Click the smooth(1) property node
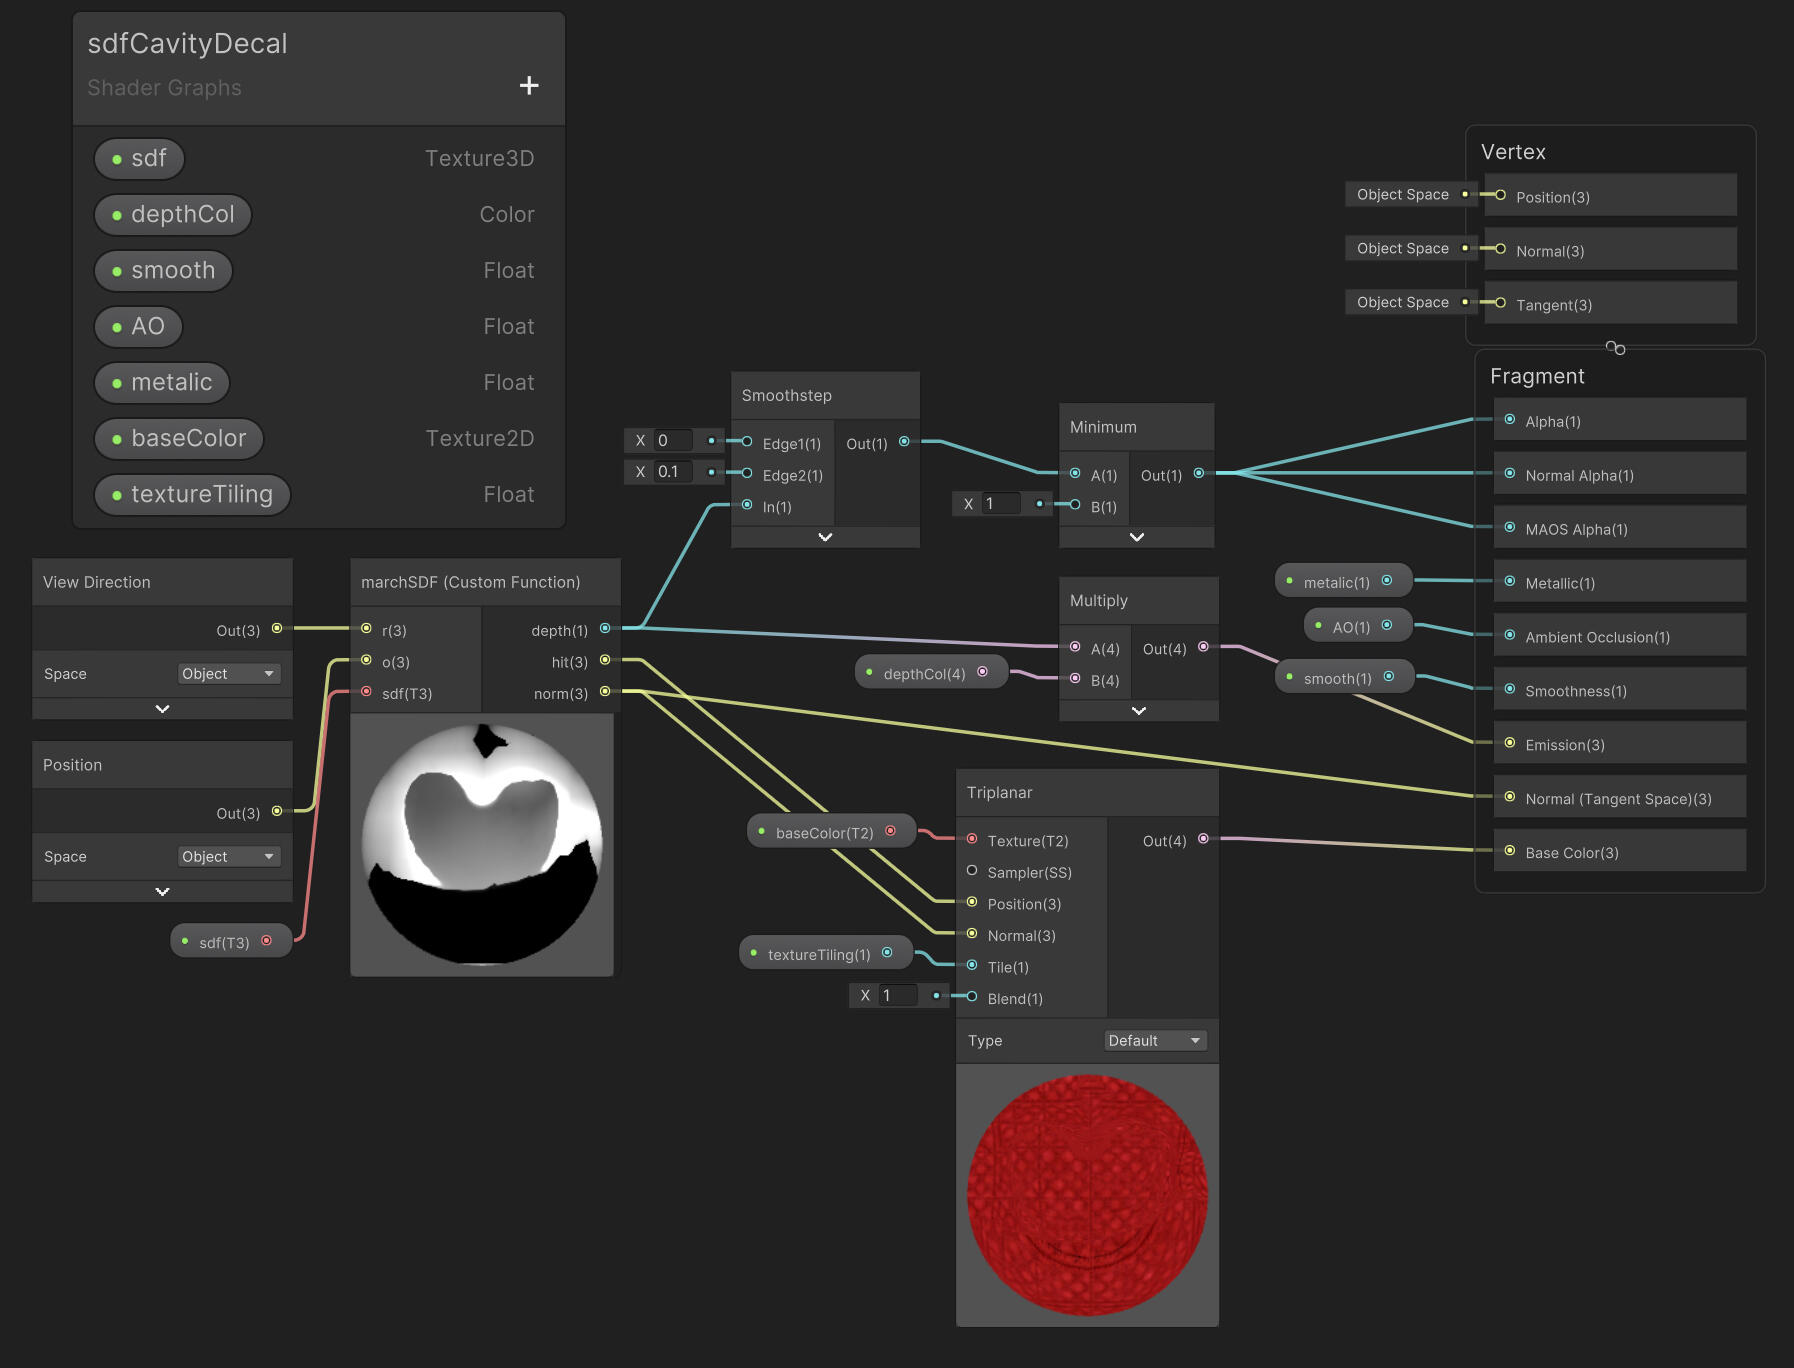Screen dimensions: 1794x1368 1338,678
